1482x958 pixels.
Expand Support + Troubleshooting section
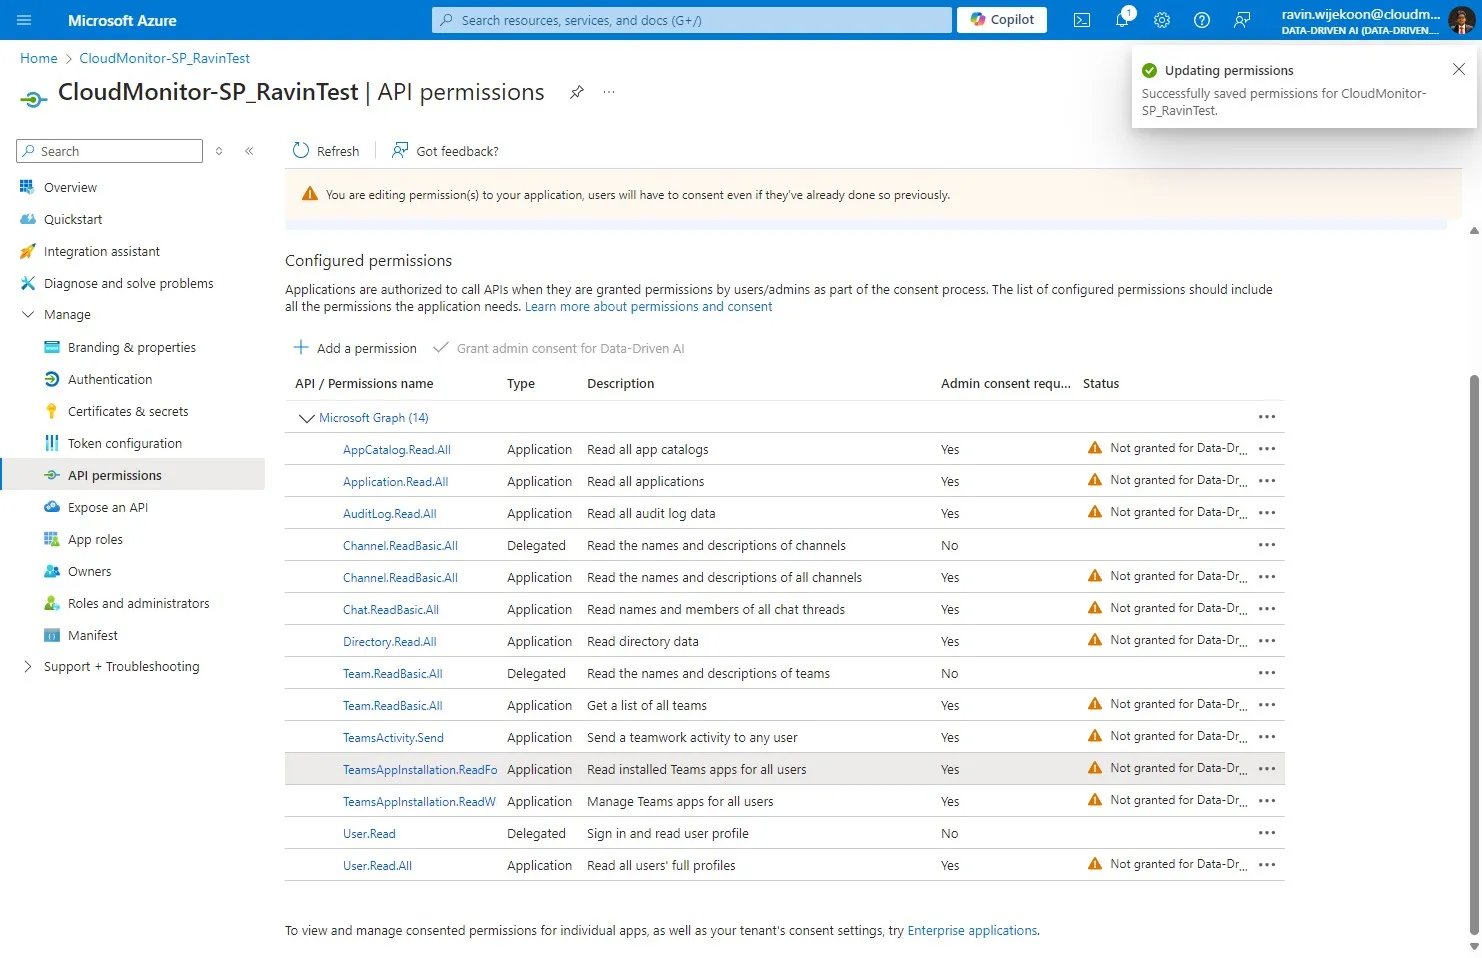(x=28, y=666)
